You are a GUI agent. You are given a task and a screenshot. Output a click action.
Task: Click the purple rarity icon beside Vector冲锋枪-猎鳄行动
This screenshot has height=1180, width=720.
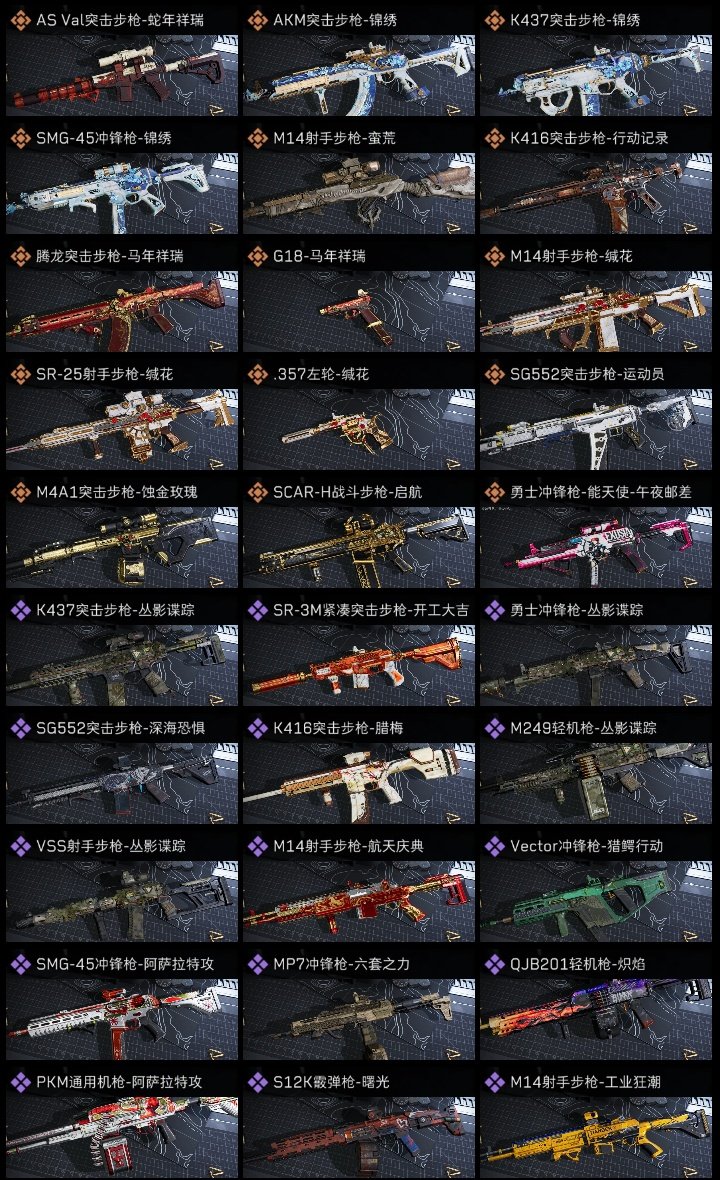494,846
